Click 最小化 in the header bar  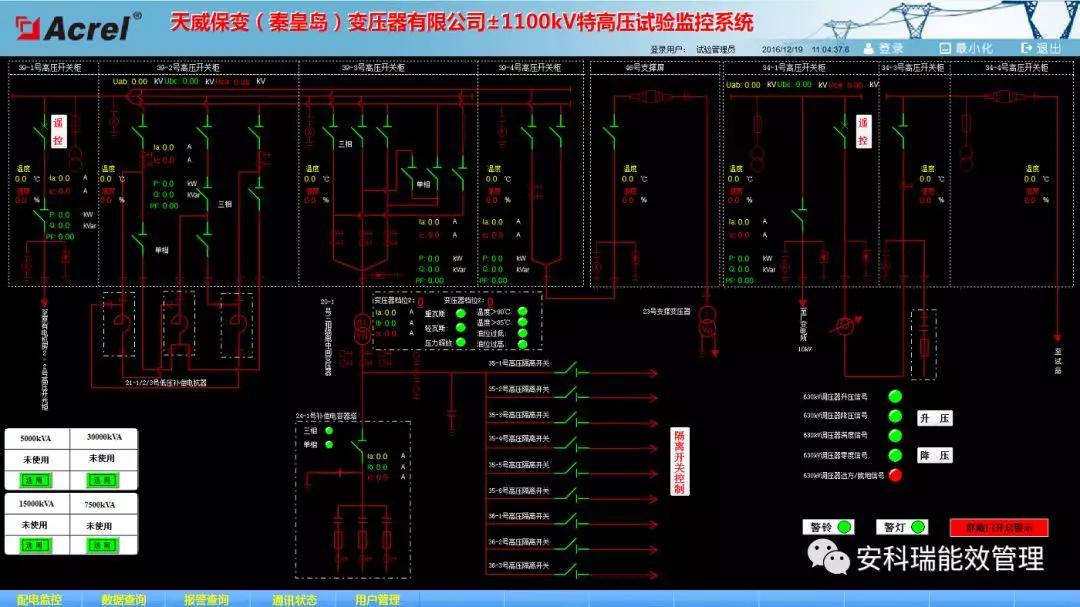coord(966,48)
